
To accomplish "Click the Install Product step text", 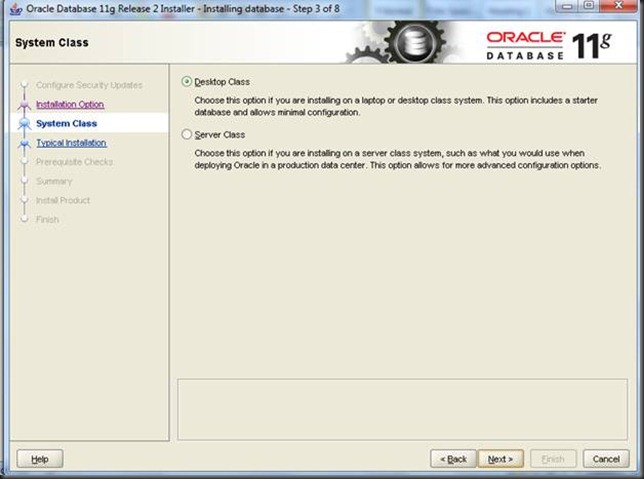I will pos(63,200).
